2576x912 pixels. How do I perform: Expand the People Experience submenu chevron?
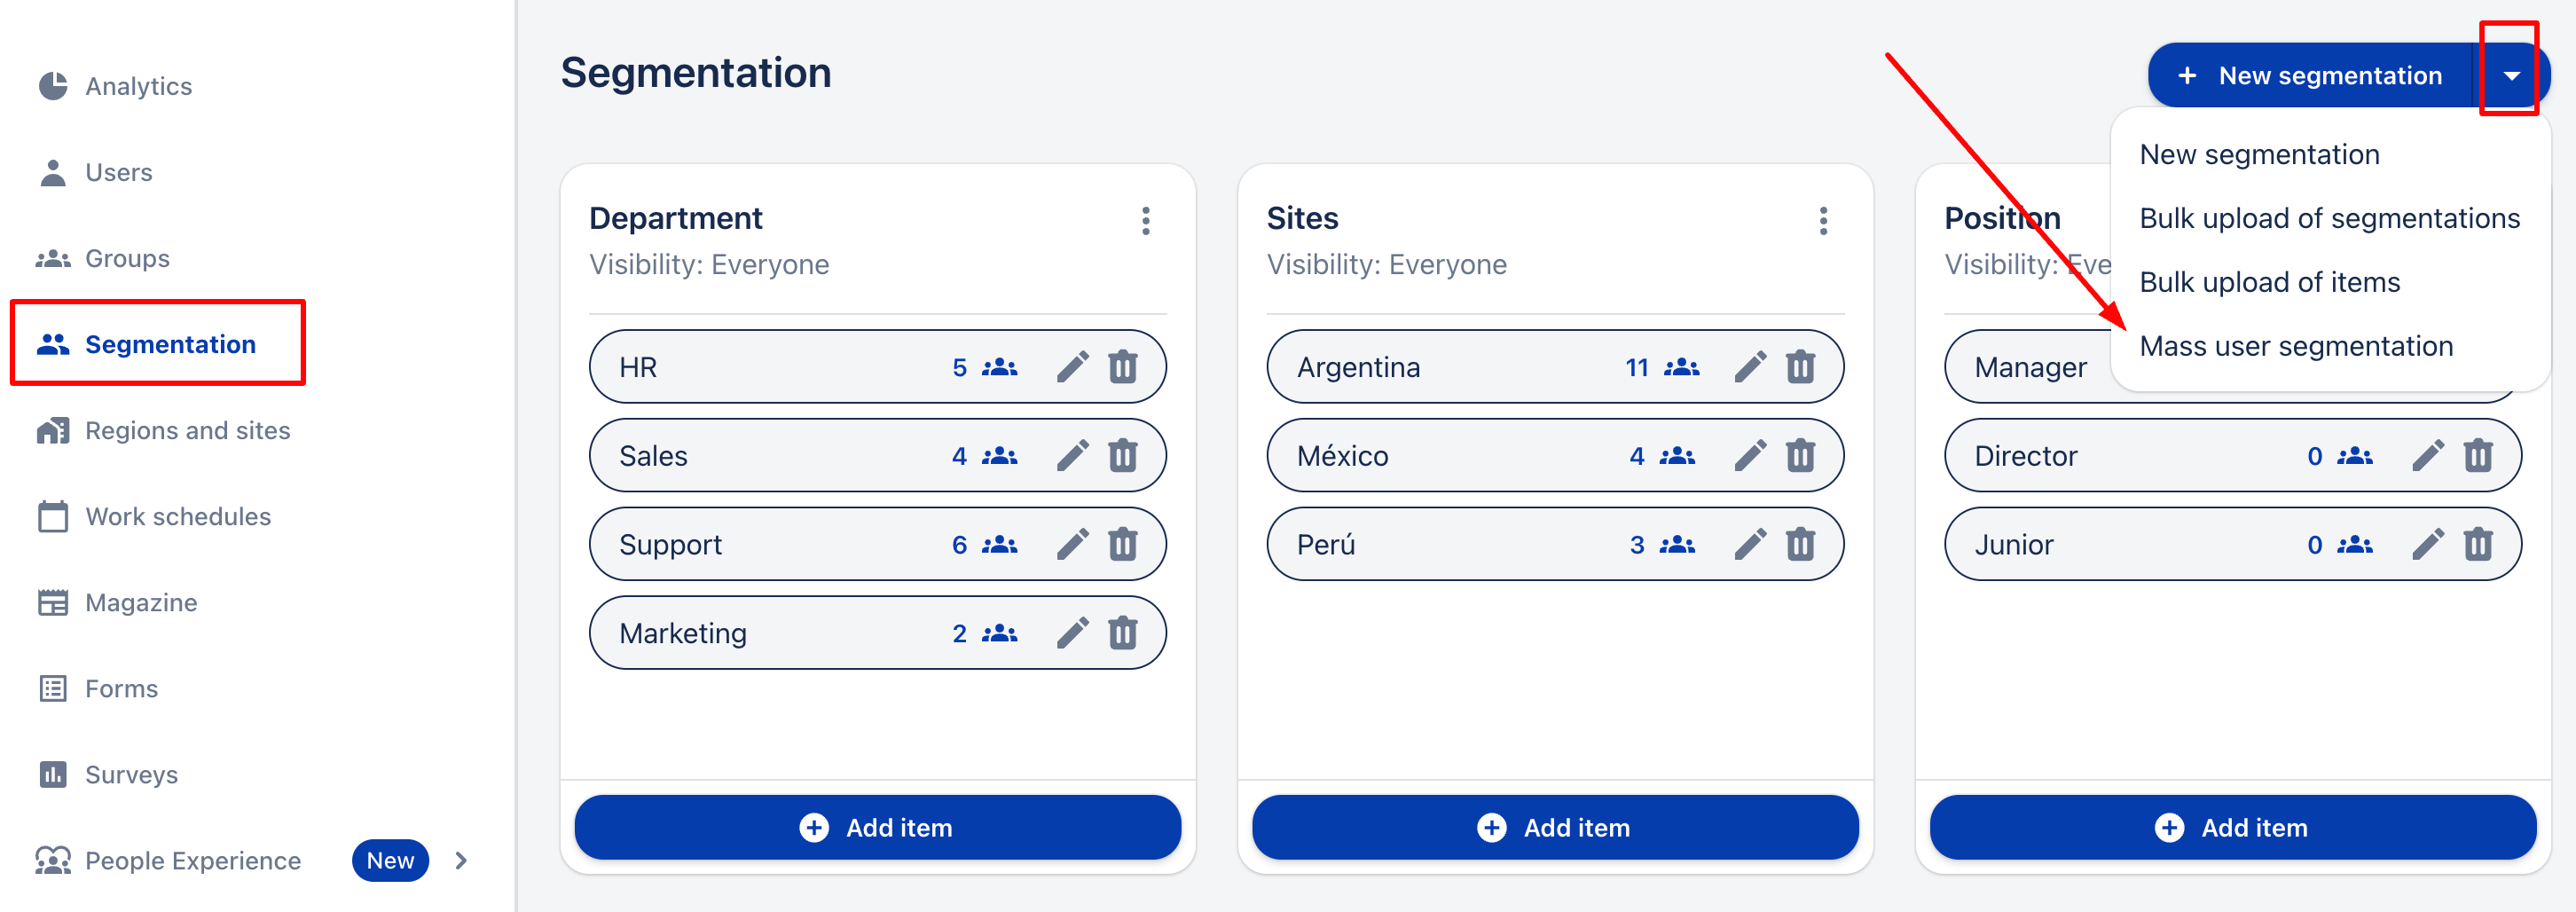point(461,860)
